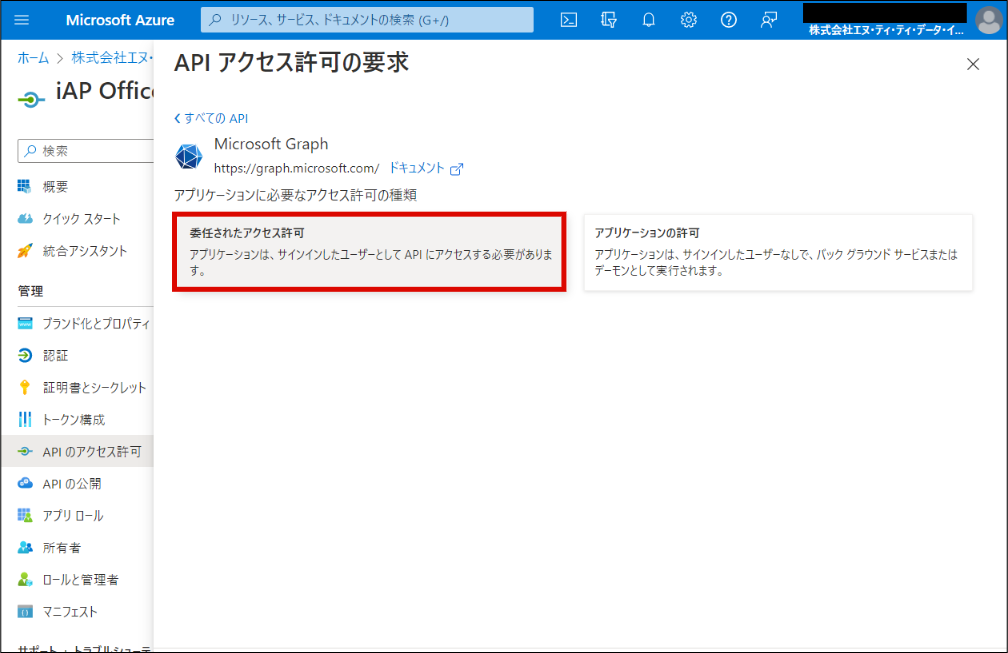Open 証明書とシークレット menu item
The width and height of the screenshot is (1008, 653).
94,387
